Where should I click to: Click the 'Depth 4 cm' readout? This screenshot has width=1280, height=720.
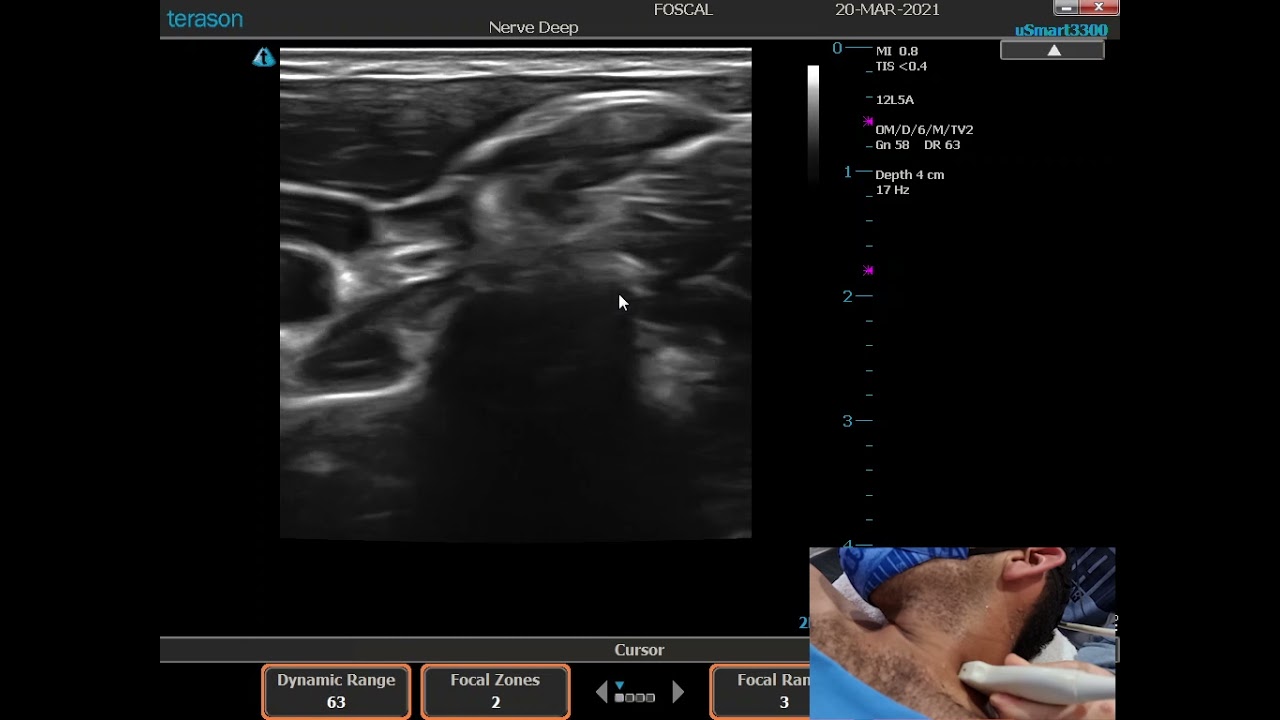click(x=910, y=175)
